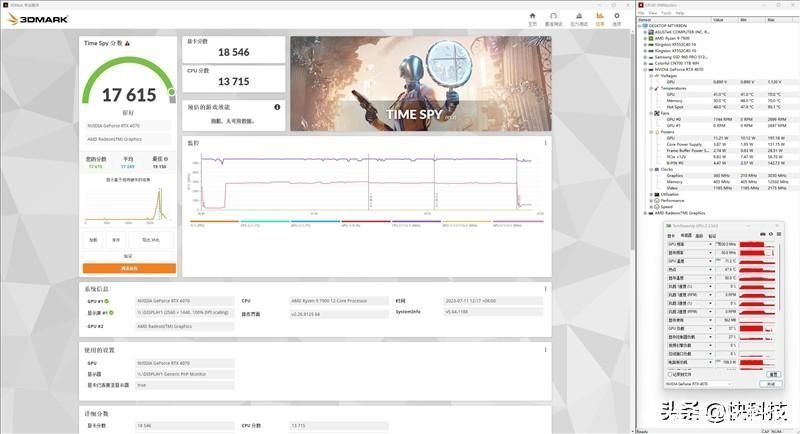This screenshot has width=800, height=434.
Task: Toggle the cyan legend item under the graph
Action: coord(265,221)
